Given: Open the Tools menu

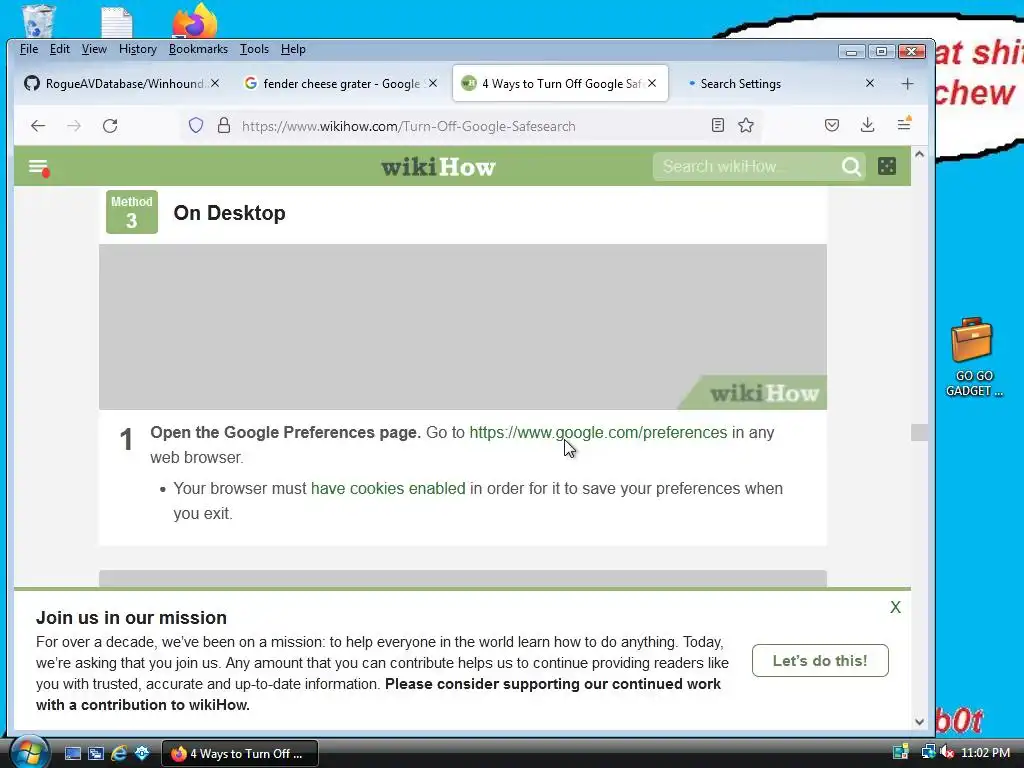Looking at the screenshot, I should pyautogui.click(x=254, y=49).
